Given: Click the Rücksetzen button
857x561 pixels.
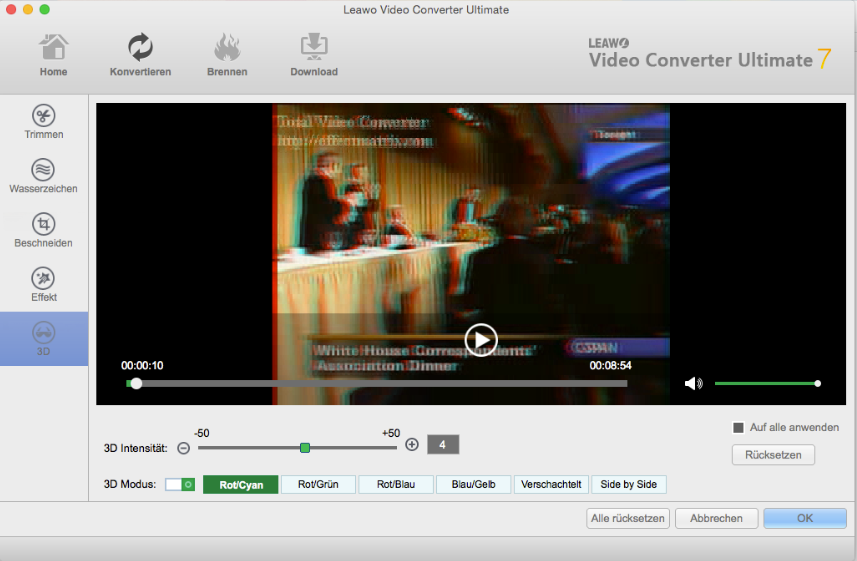Looking at the screenshot, I should pyautogui.click(x=773, y=455).
